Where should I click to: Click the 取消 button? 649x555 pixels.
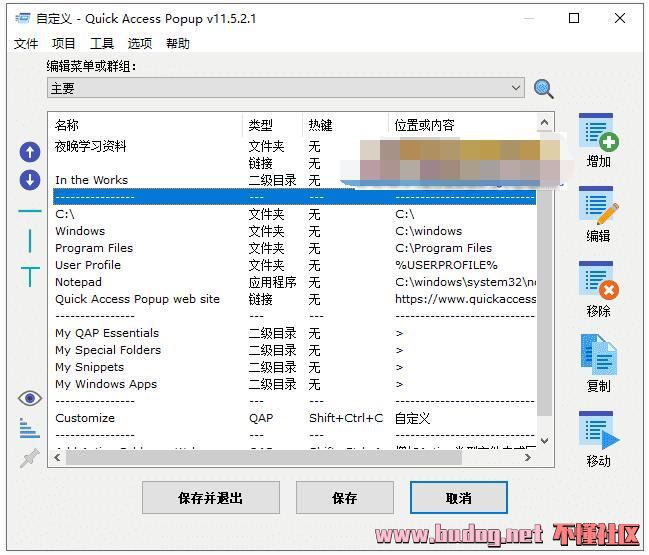point(459,497)
